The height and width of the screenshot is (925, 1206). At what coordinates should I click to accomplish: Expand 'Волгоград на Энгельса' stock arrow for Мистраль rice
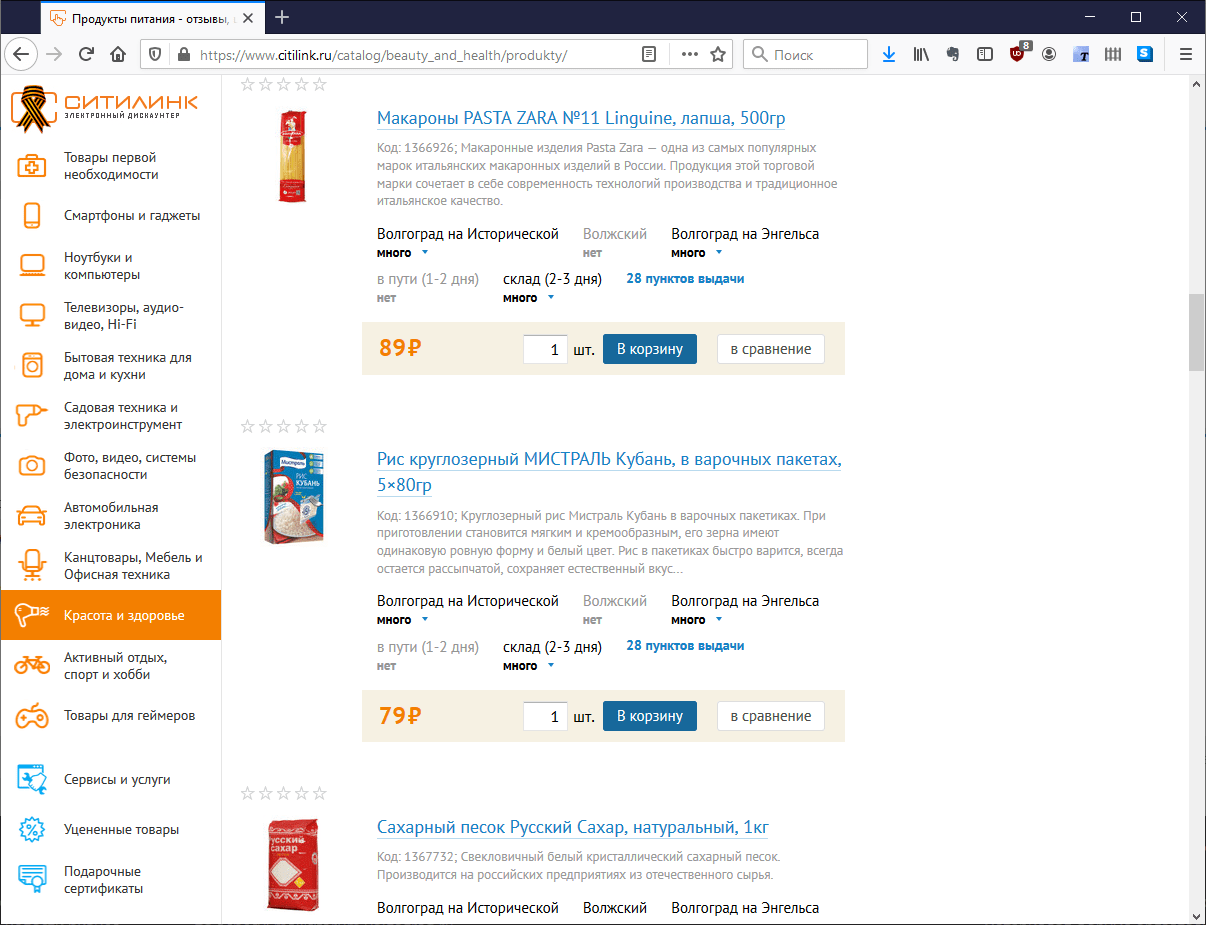click(719, 620)
